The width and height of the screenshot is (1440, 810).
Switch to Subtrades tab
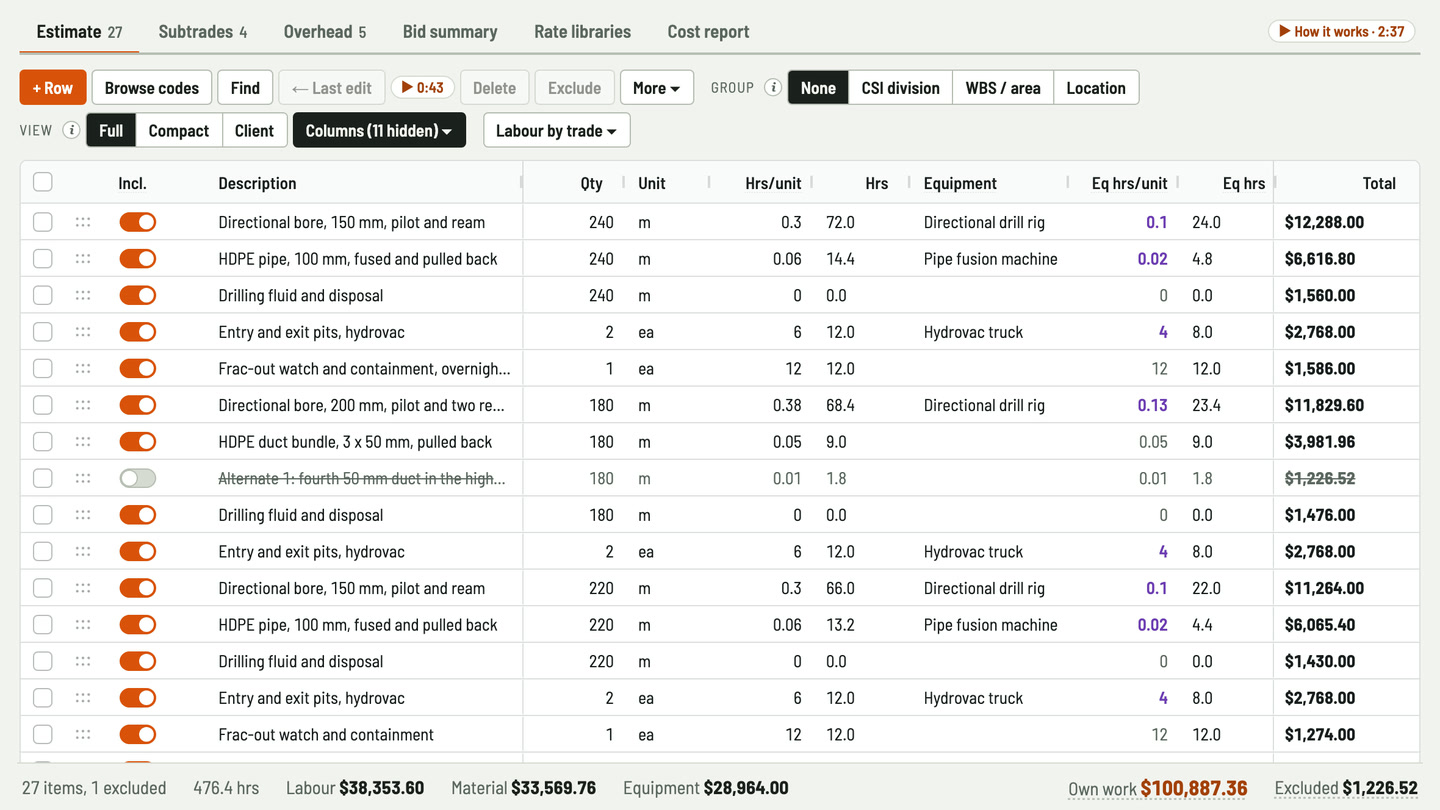pos(203,31)
